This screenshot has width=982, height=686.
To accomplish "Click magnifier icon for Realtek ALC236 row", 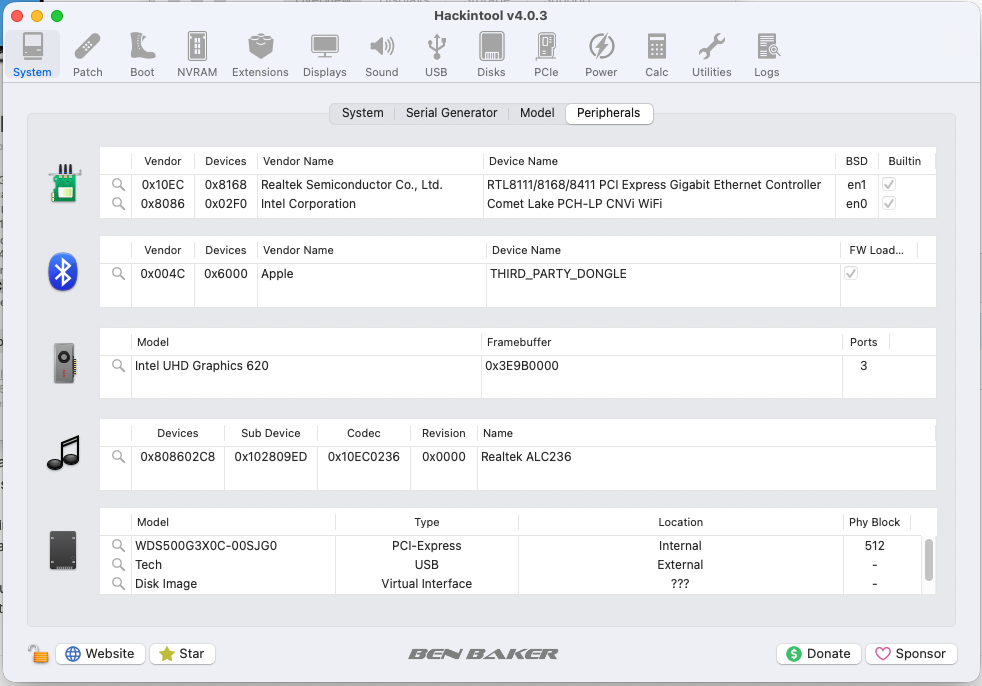I will point(118,457).
